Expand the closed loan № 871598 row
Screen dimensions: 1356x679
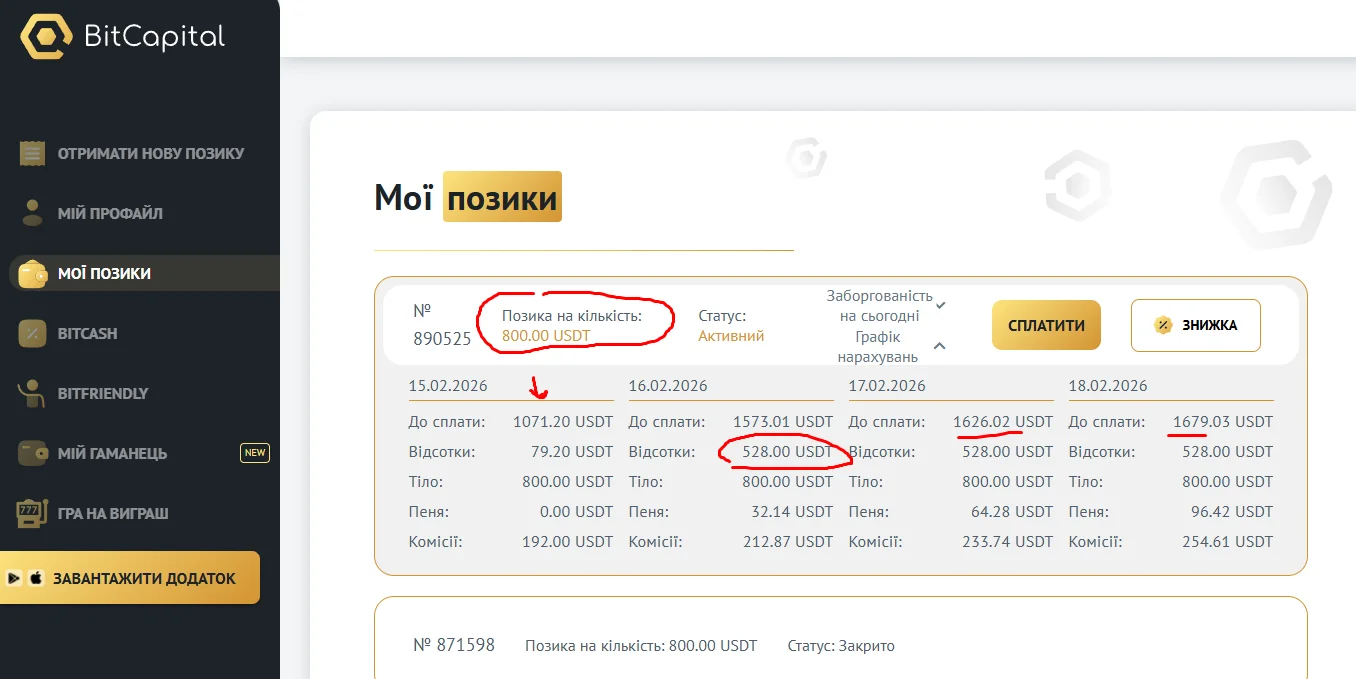pos(840,645)
